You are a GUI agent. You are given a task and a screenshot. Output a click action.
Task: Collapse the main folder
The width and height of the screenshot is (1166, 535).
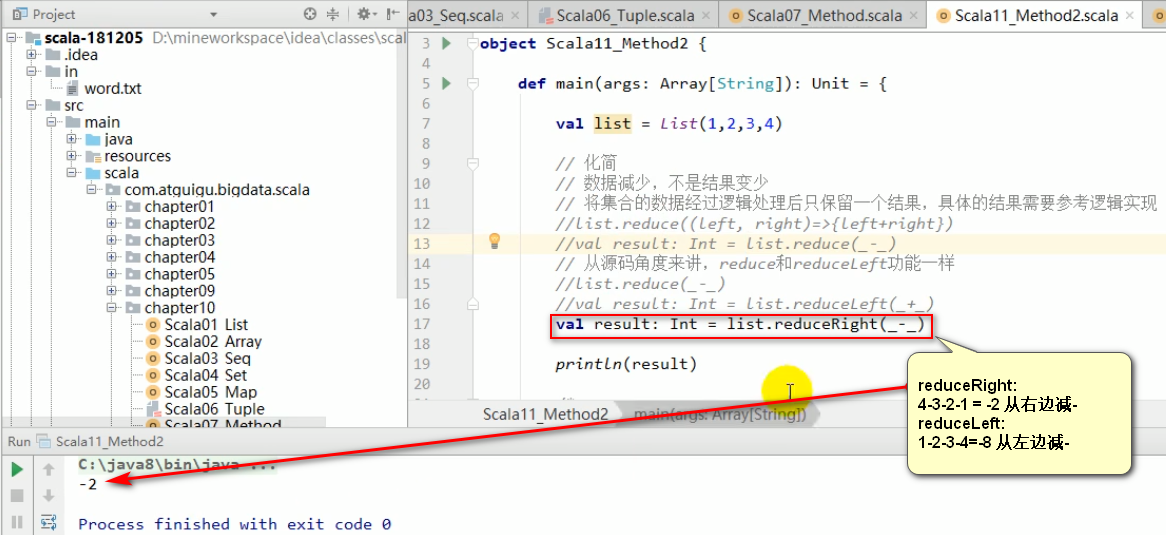click(x=51, y=122)
